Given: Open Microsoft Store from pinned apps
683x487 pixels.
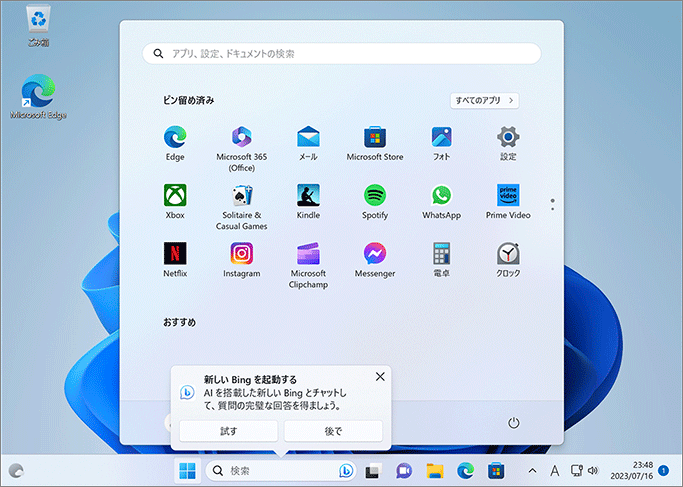Looking at the screenshot, I should 375,144.
